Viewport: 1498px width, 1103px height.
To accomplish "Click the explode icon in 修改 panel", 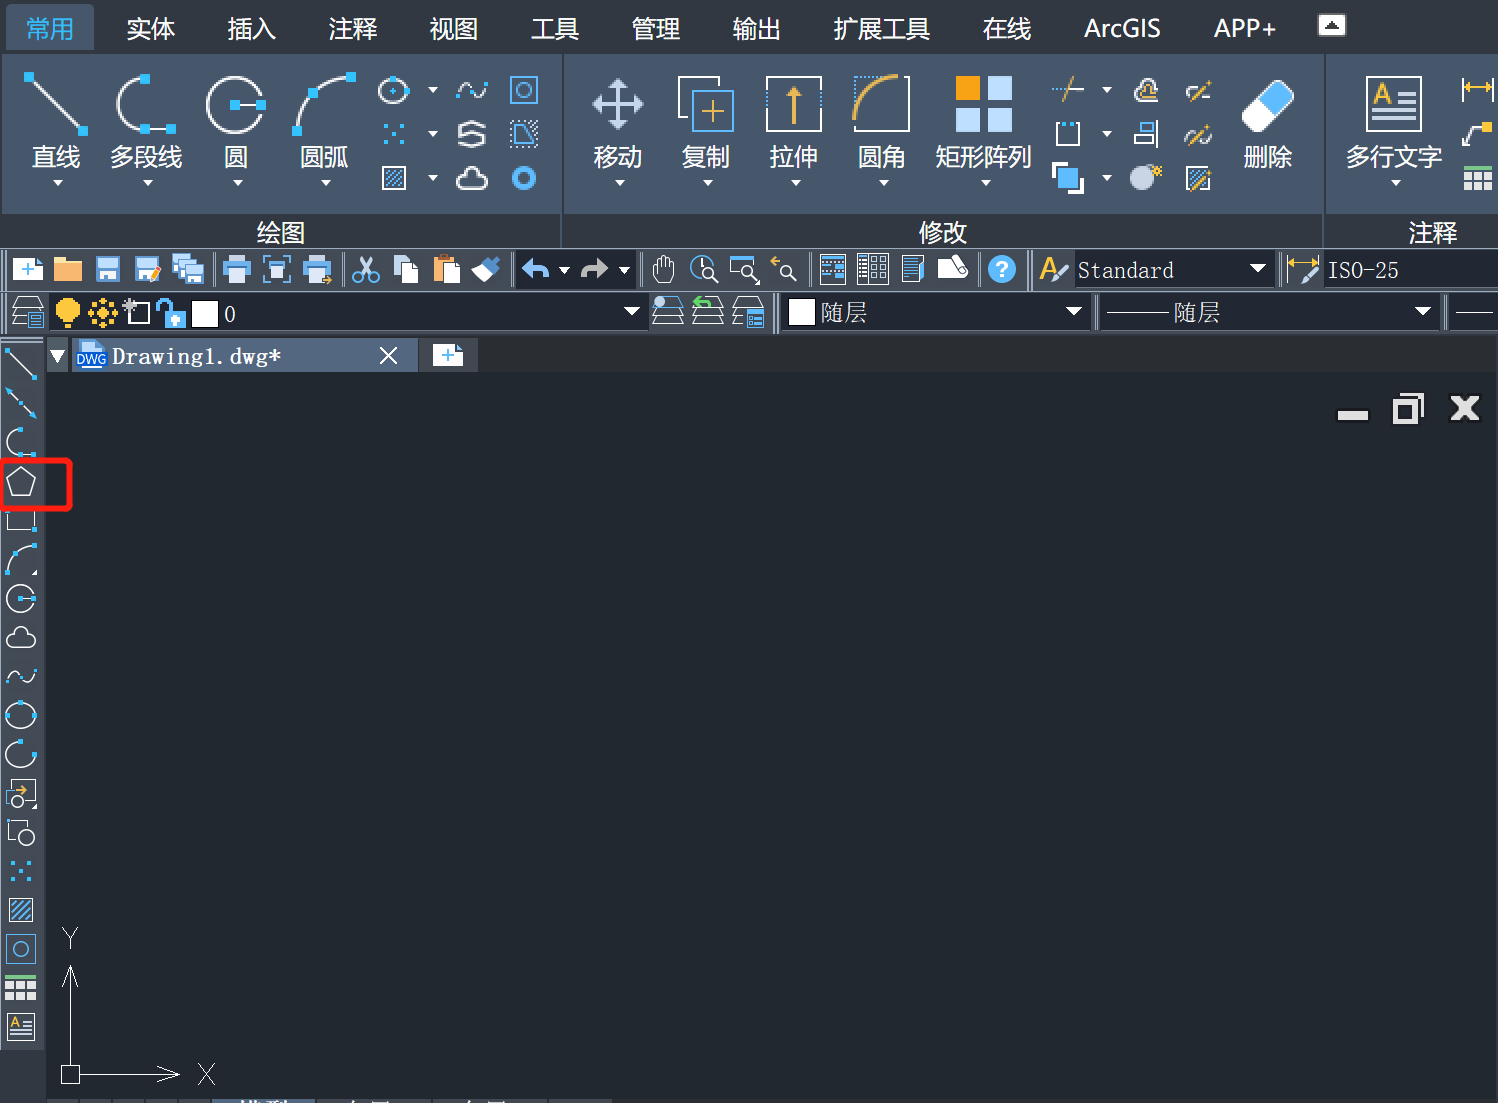I will 1147,177.
